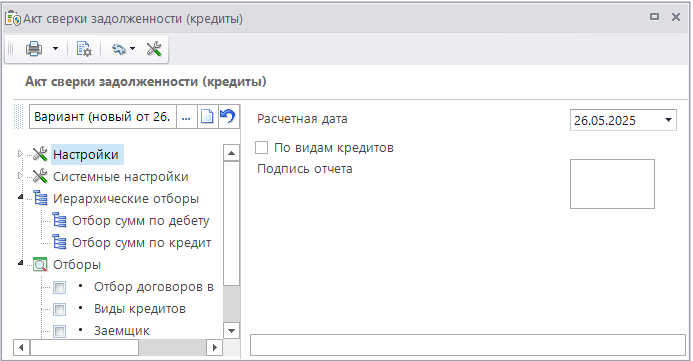Open the gears icon dropdown arrow
The width and height of the screenshot is (693, 361).
pyautogui.click(x=132, y=49)
